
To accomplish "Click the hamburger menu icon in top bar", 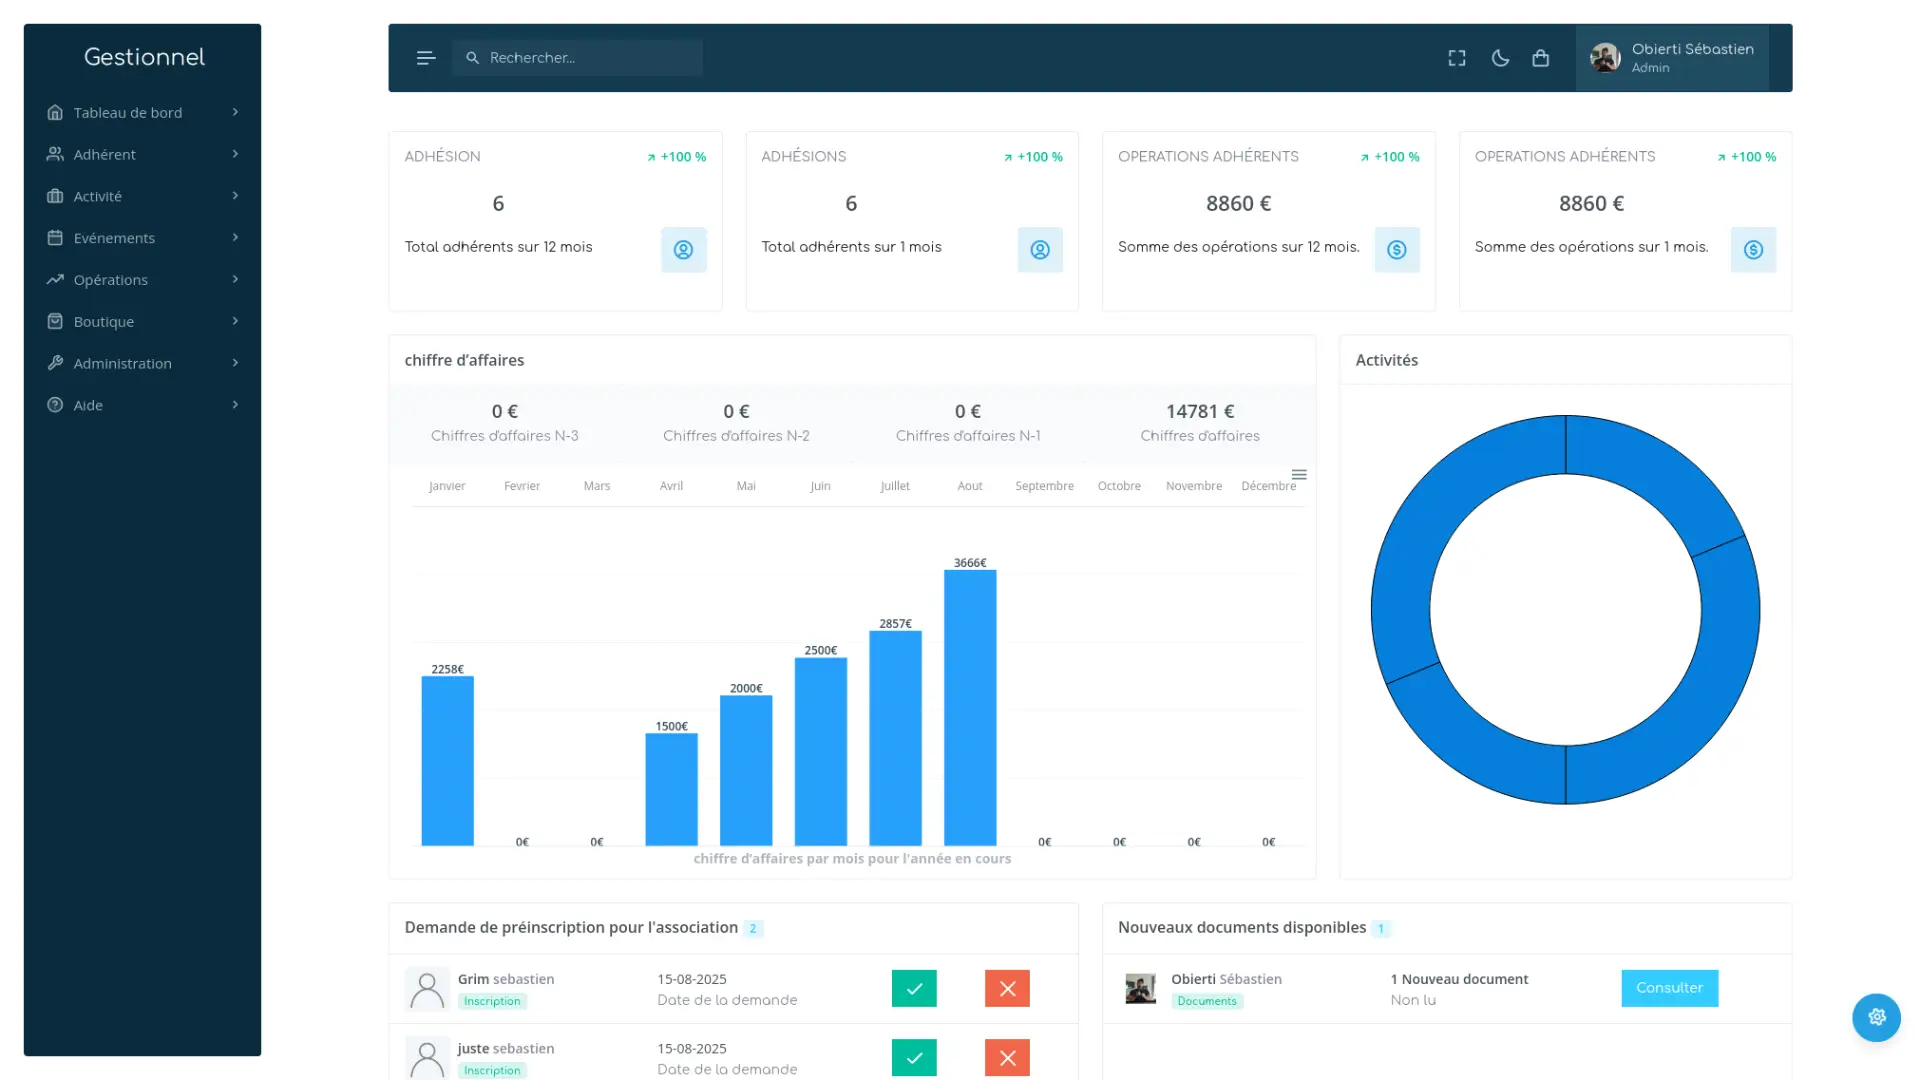I will click(426, 58).
